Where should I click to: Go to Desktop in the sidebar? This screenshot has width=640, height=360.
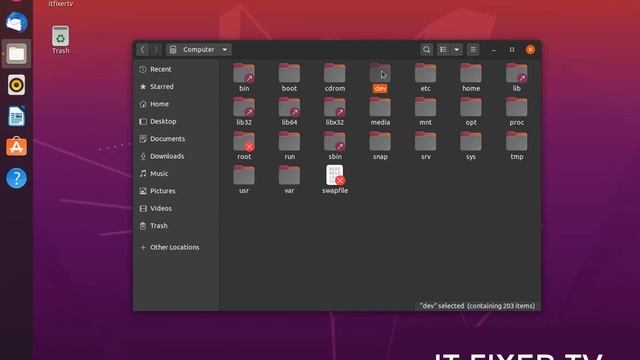pyautogui.click(x=176, y=122)
